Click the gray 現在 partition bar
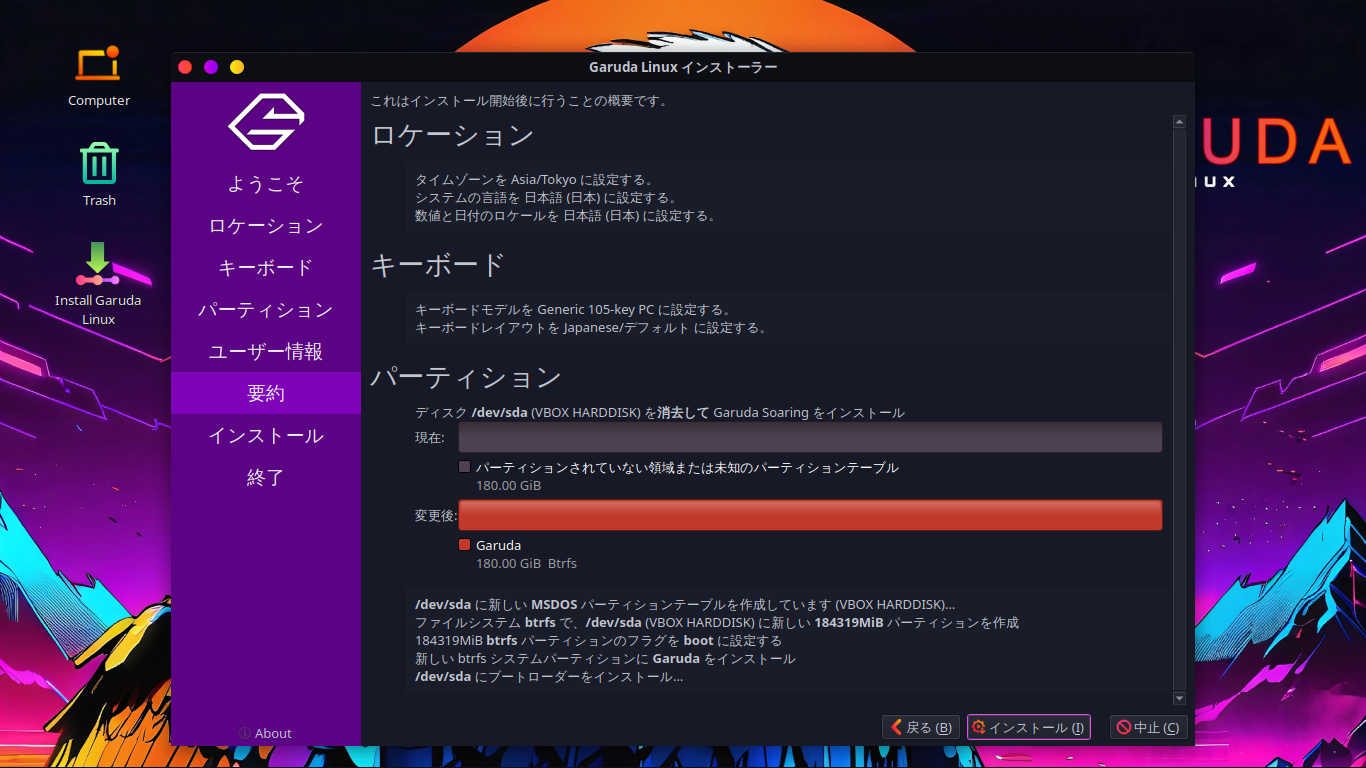1366x768 pixels. click(810, 437)
